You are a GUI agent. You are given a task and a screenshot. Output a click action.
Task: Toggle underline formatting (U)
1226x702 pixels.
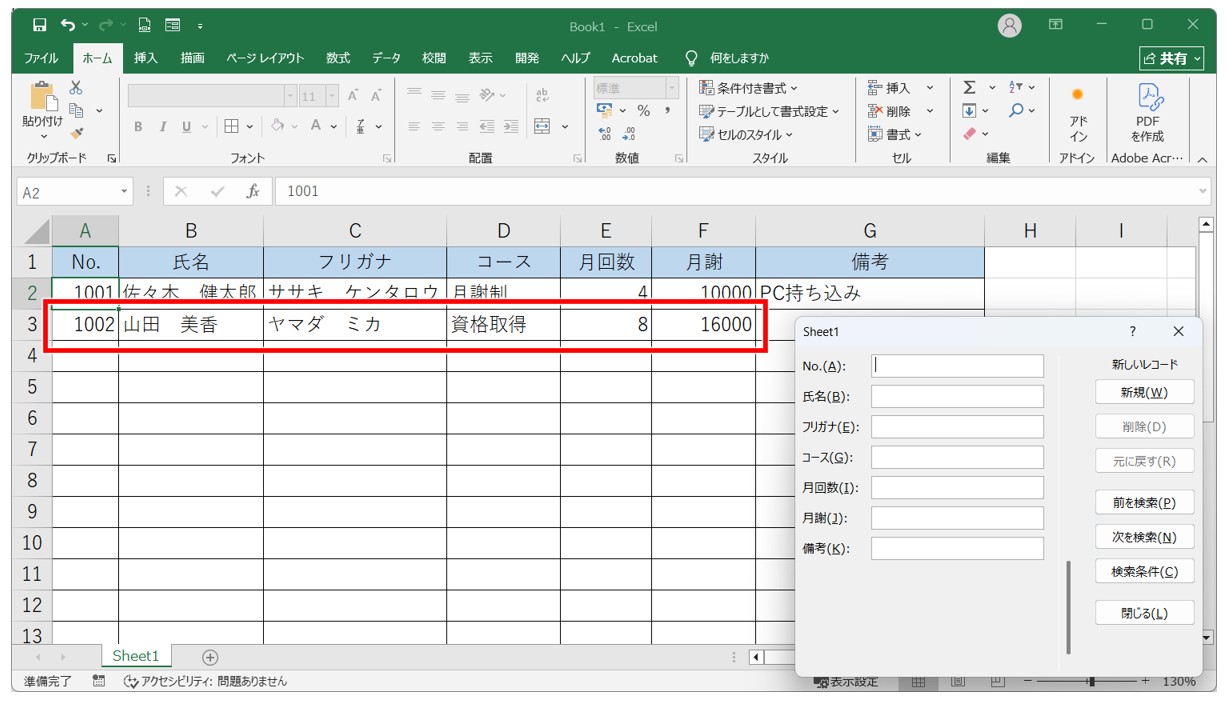(186, 126)
